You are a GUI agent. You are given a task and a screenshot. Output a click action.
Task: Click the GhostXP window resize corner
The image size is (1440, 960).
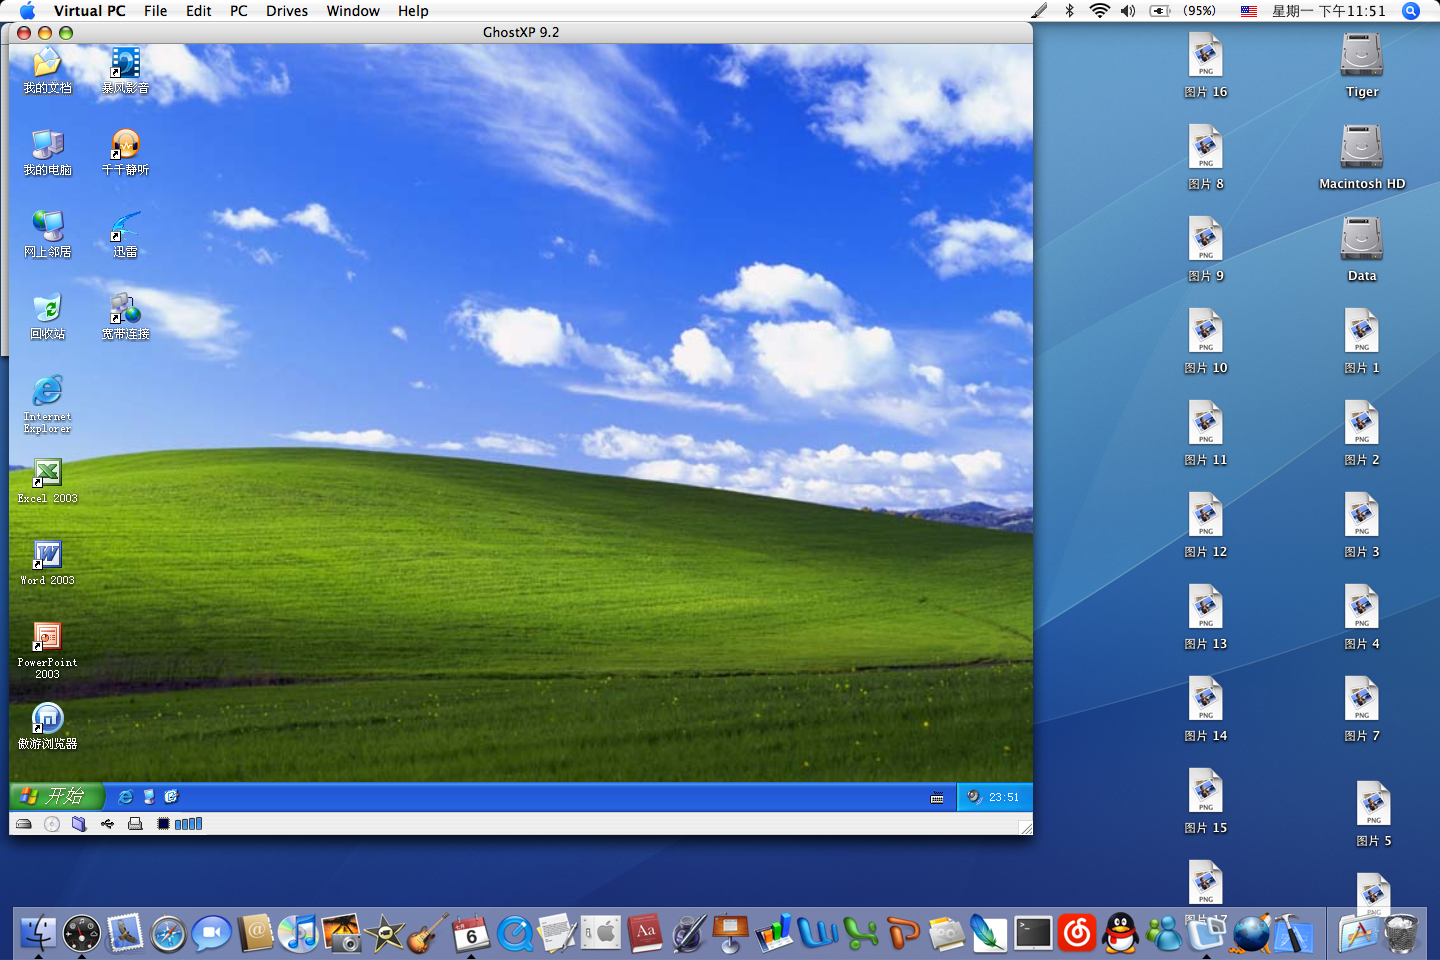(x=1025, y=827)
